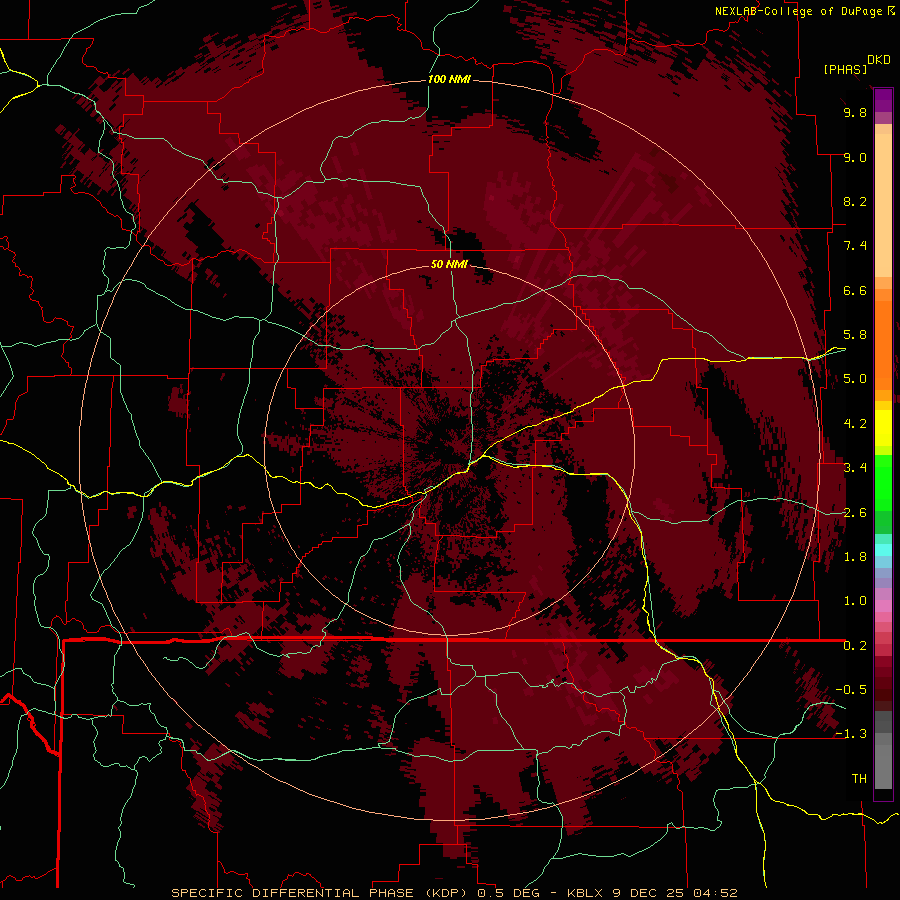Select the 0.2 scale value
Screen dimensions: 900x900
pyautogui.click(x=855, y=646)
